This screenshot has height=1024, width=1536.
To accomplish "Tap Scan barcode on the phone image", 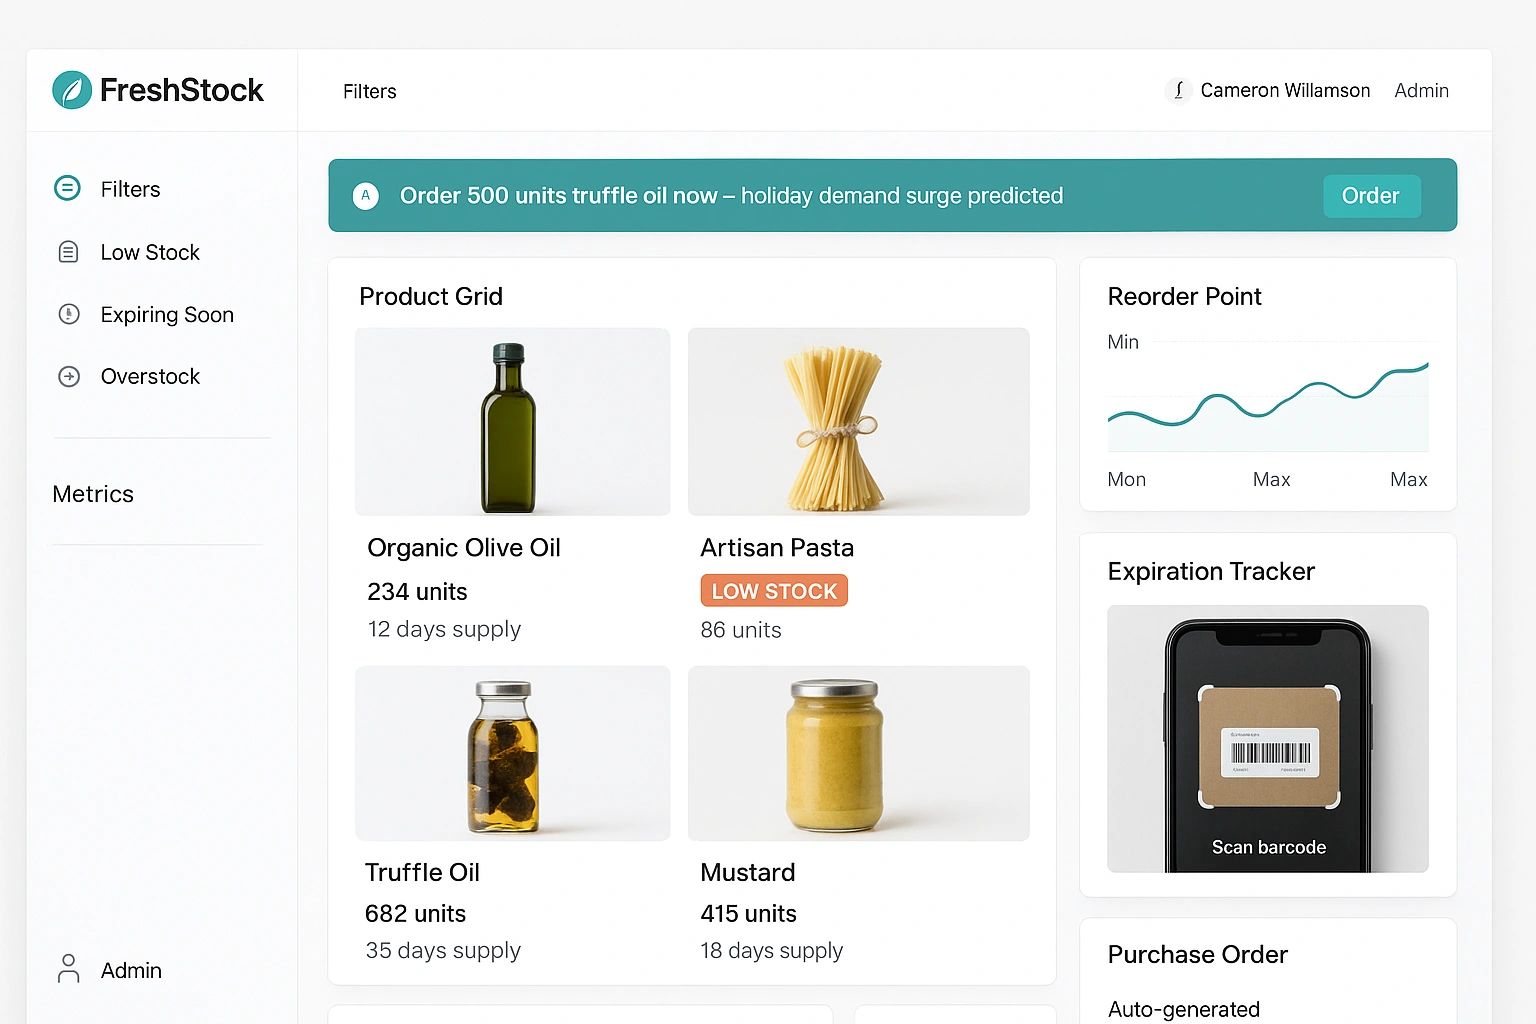I will pyautogui.click(x=1268, y=847).
